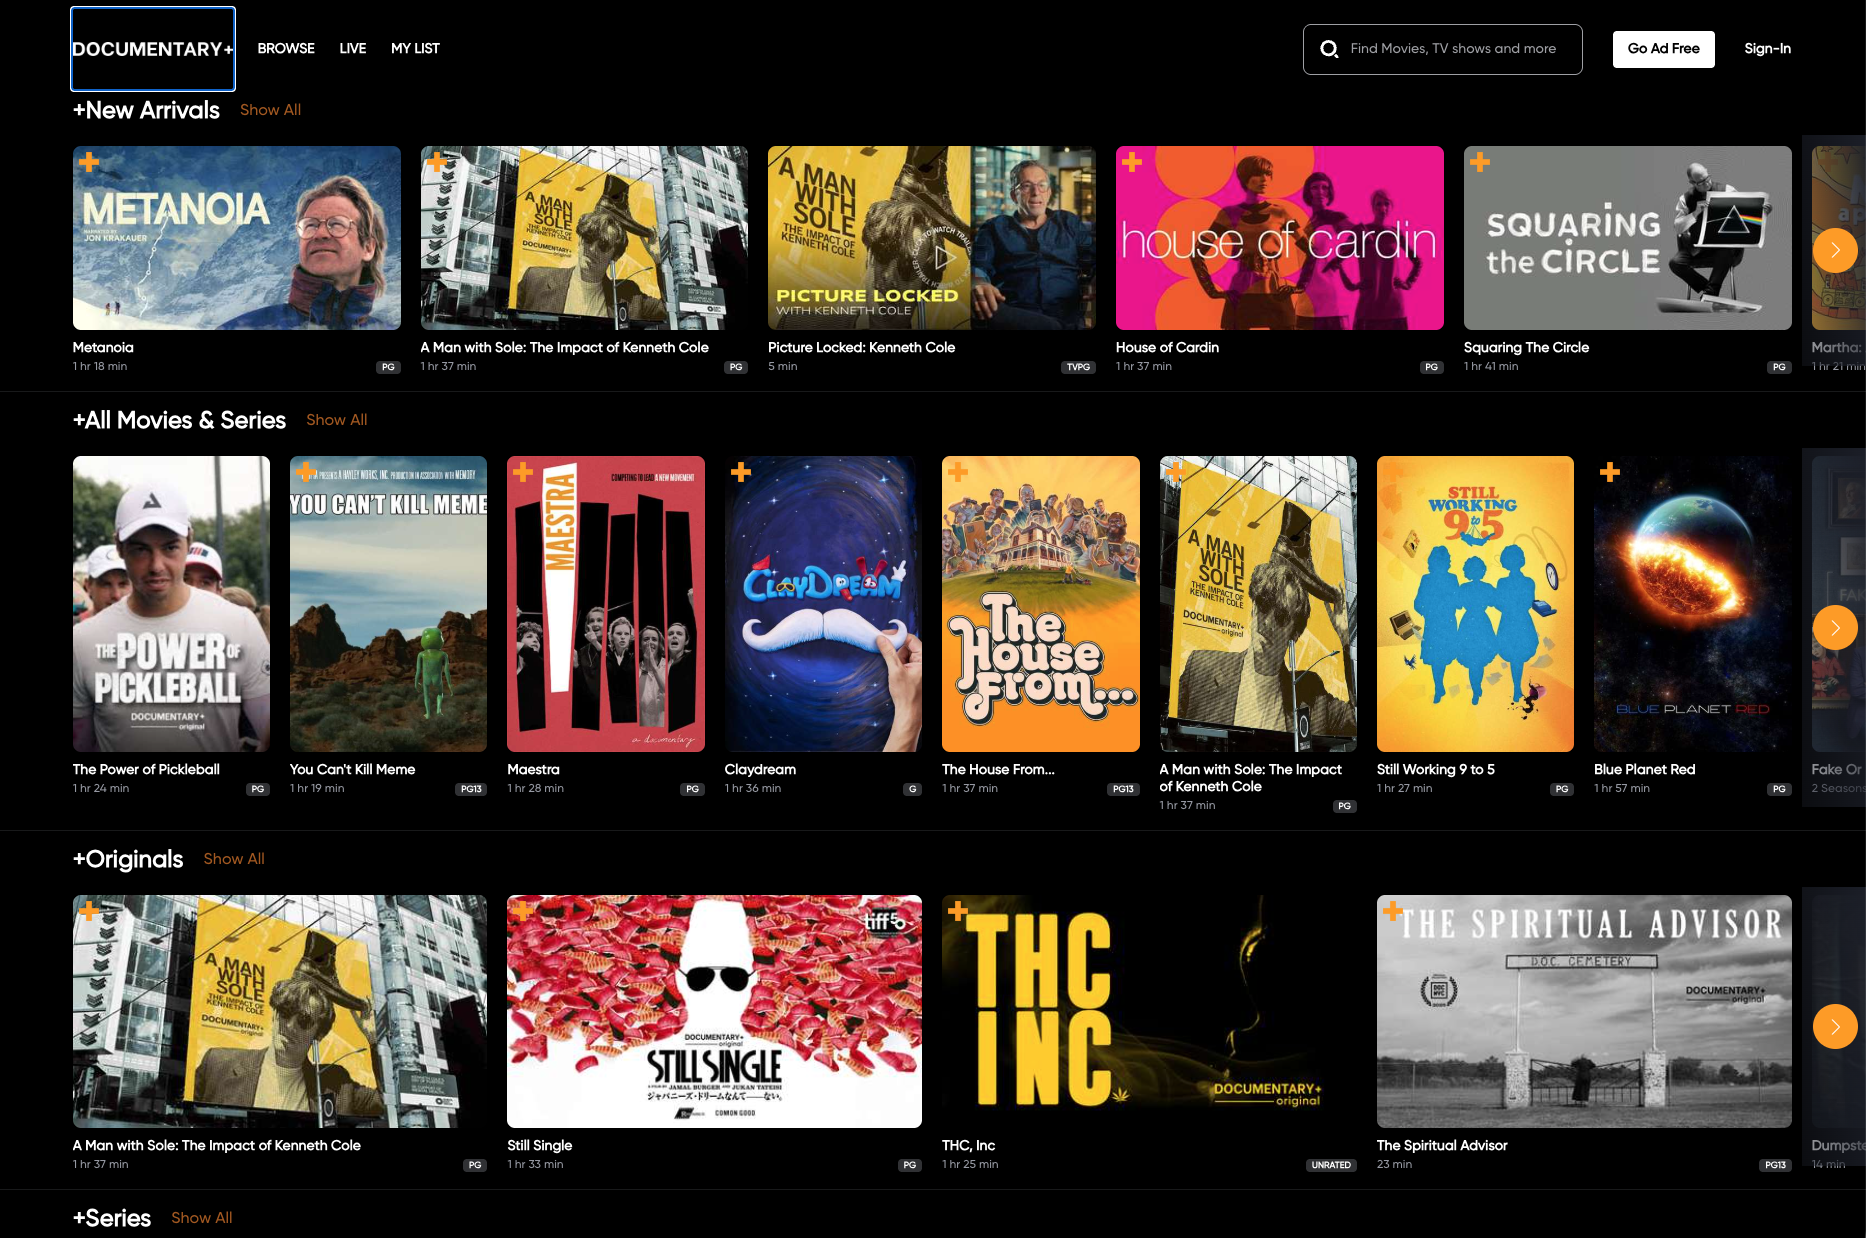Click the search magnifier icon

[x=1329, y=49]
